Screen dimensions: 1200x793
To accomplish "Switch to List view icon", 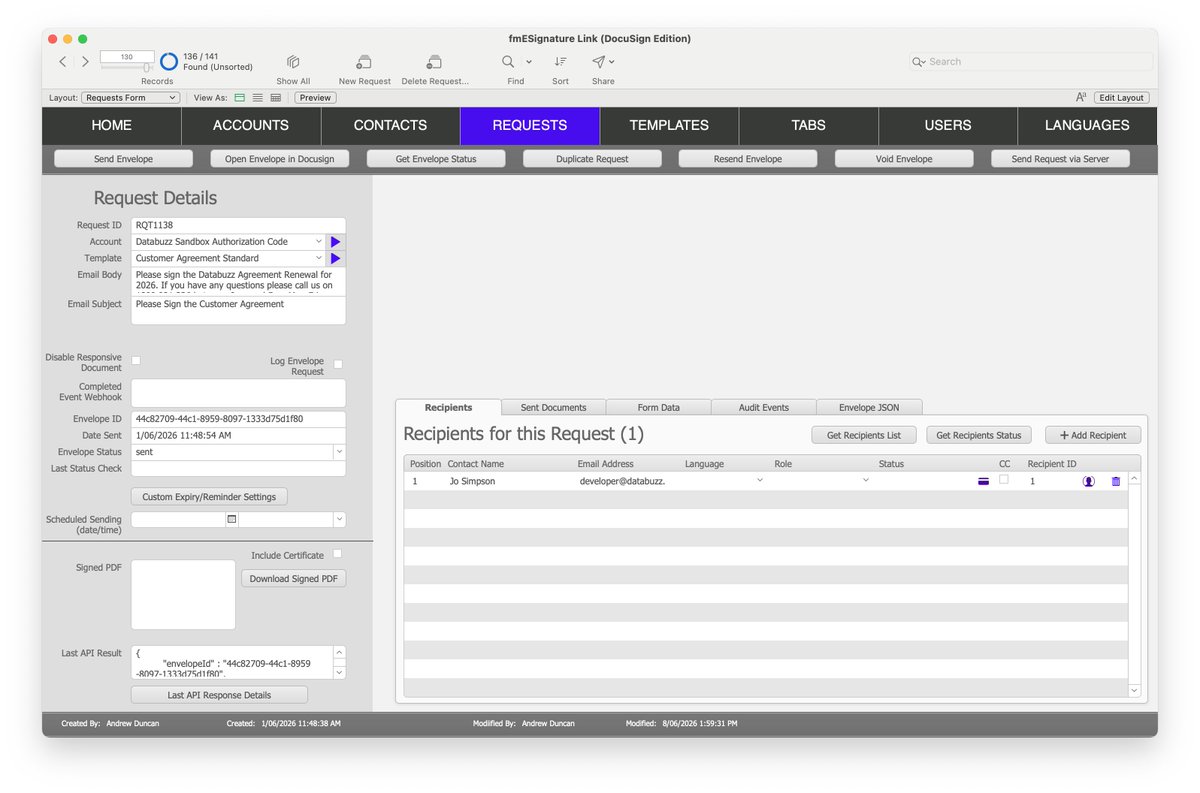I will [257, 98].
